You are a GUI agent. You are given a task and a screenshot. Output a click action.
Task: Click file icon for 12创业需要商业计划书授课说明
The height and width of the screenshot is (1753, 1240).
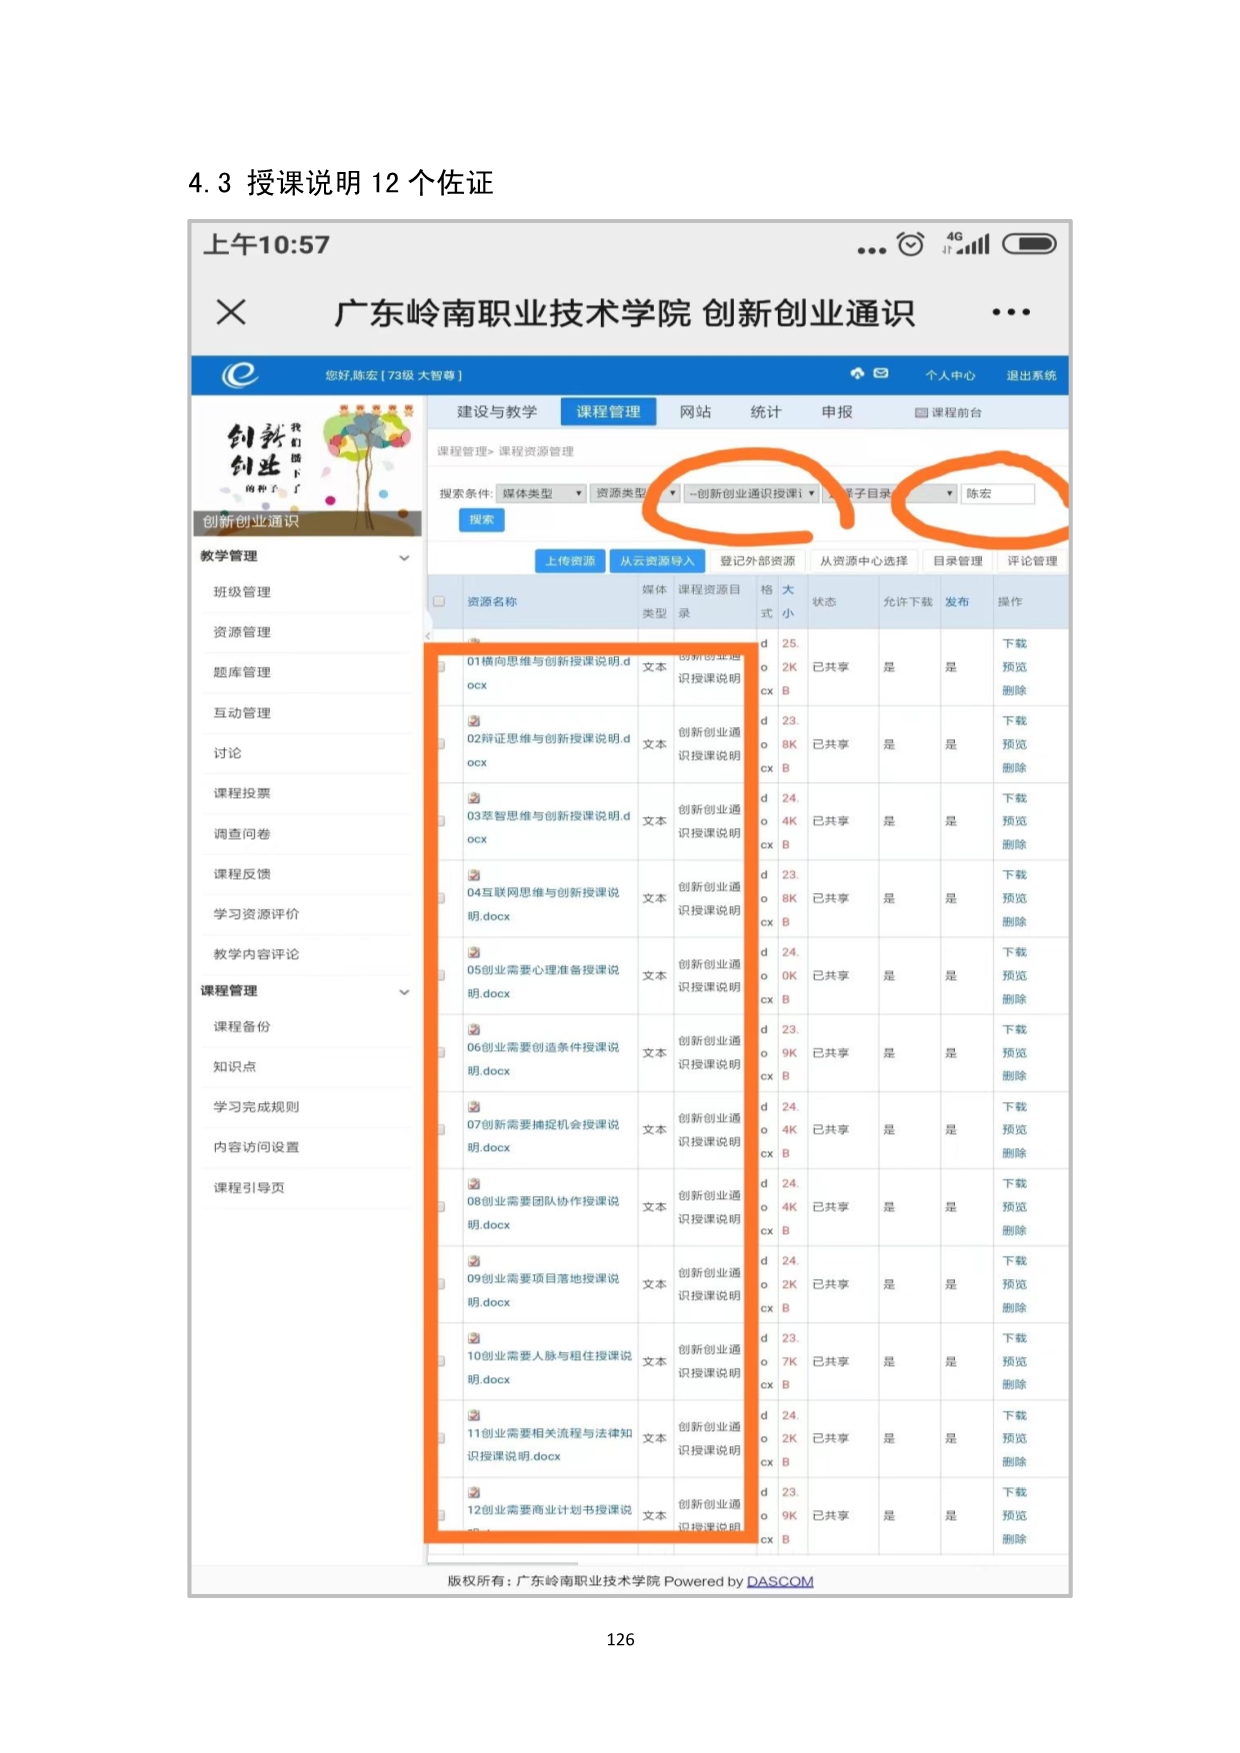tap(474, 1492)
